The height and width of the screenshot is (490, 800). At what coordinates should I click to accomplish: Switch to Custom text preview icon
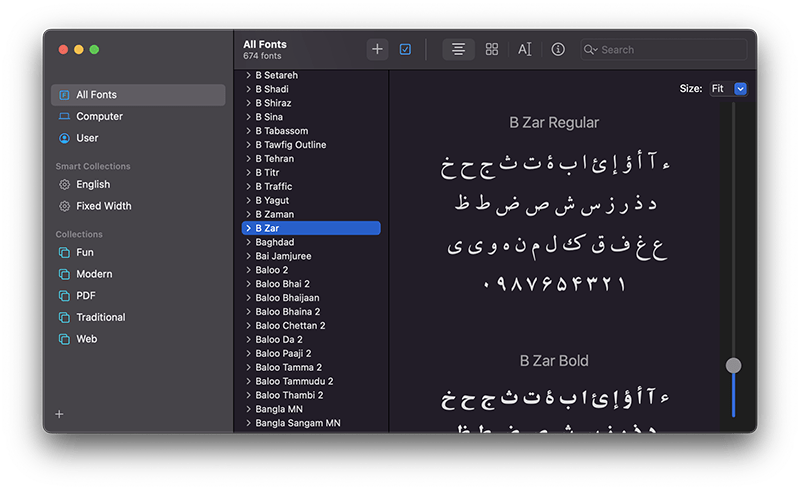(524, 49)
